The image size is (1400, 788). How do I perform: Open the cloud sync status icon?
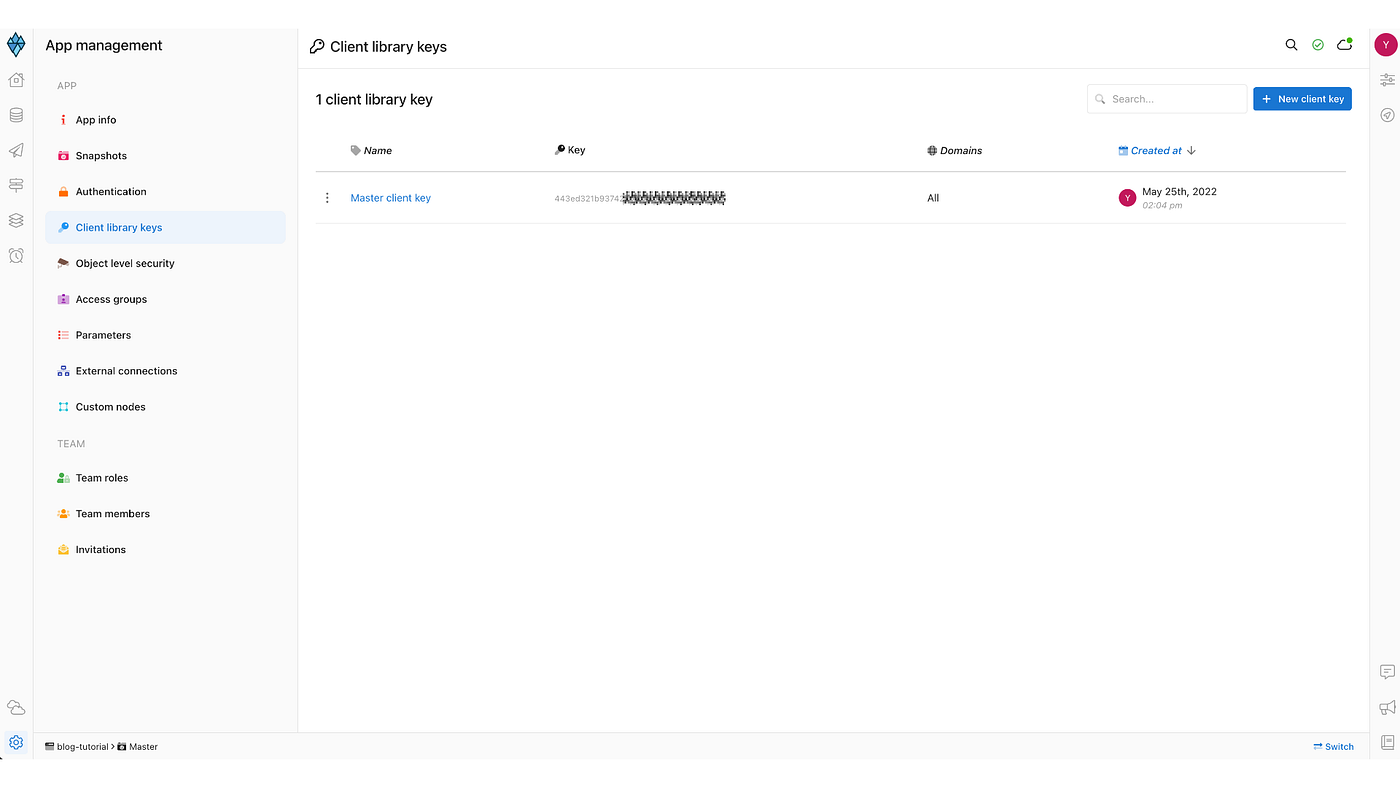[1343, 44]
